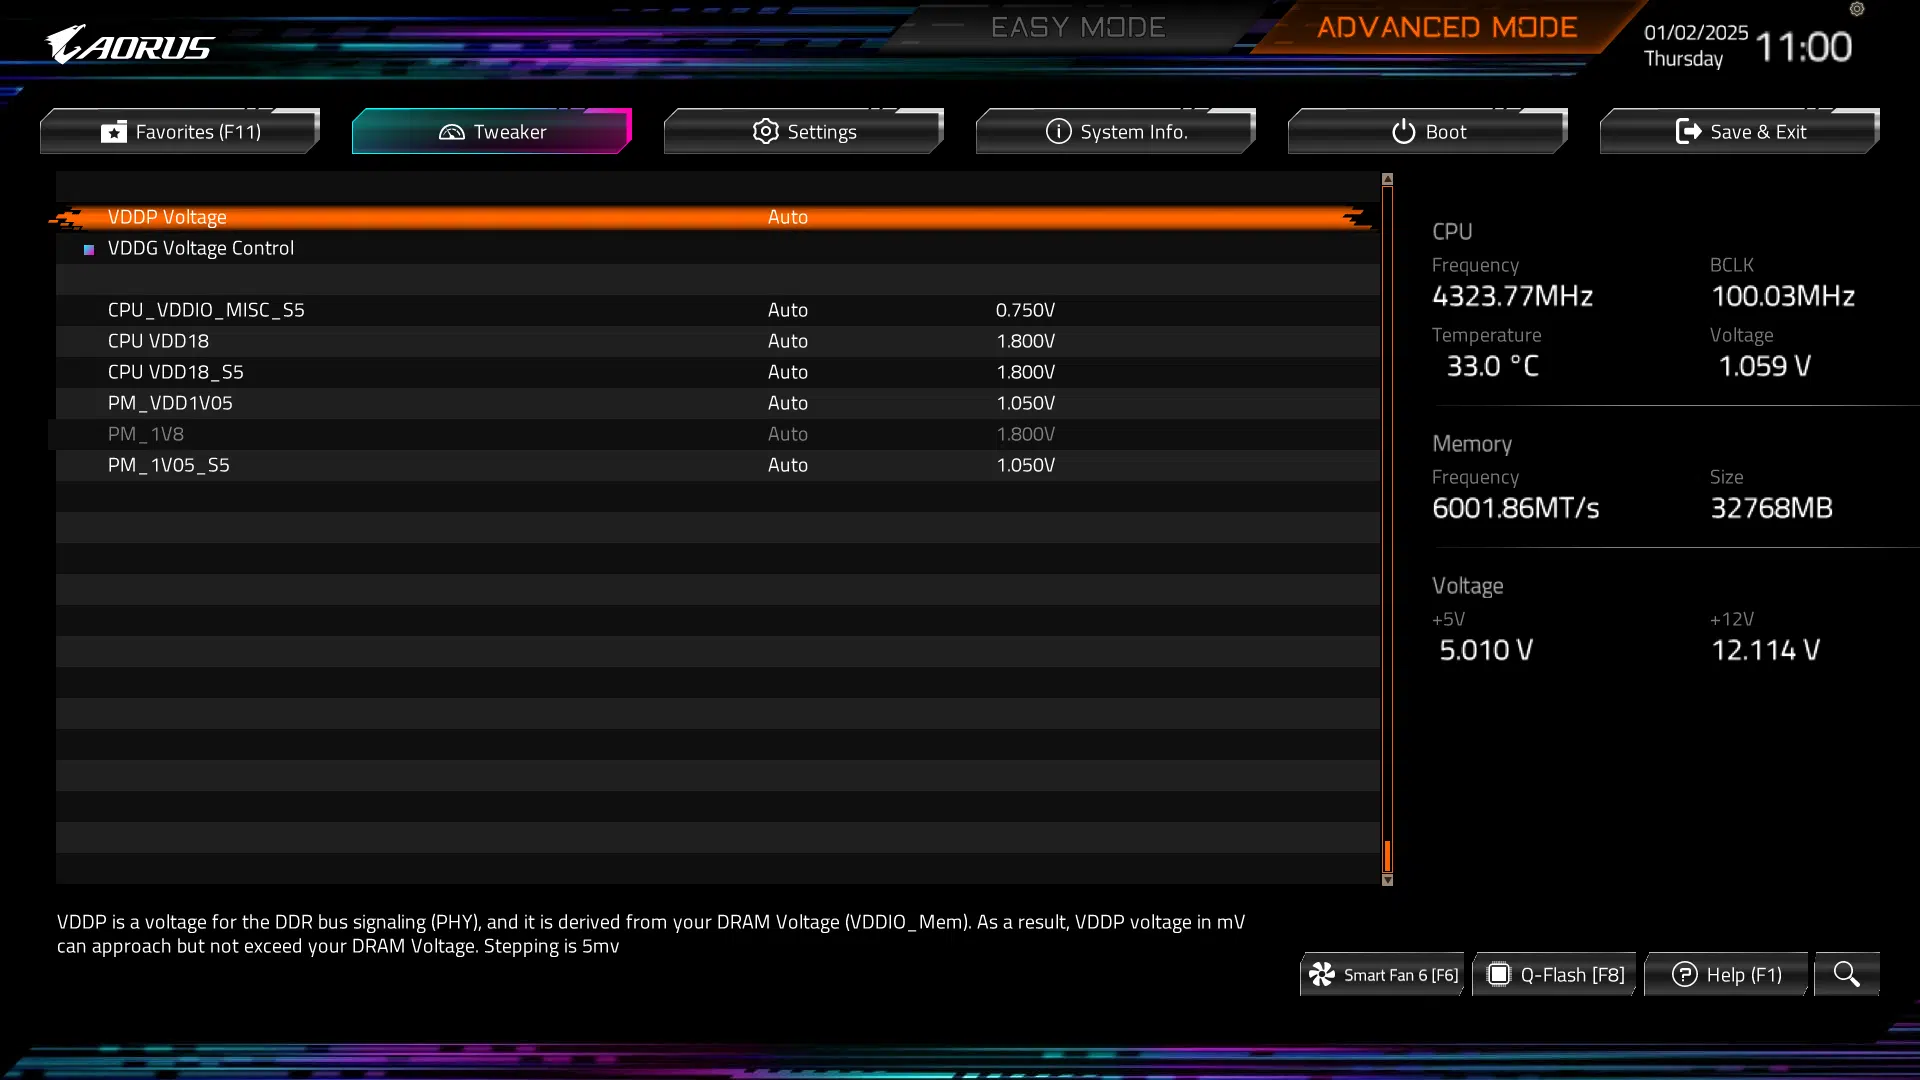Click the 1.050V value for PM_VDD1V05
The width and height of the screenshot is (1920, 1080).
(x=1025, y=403)
